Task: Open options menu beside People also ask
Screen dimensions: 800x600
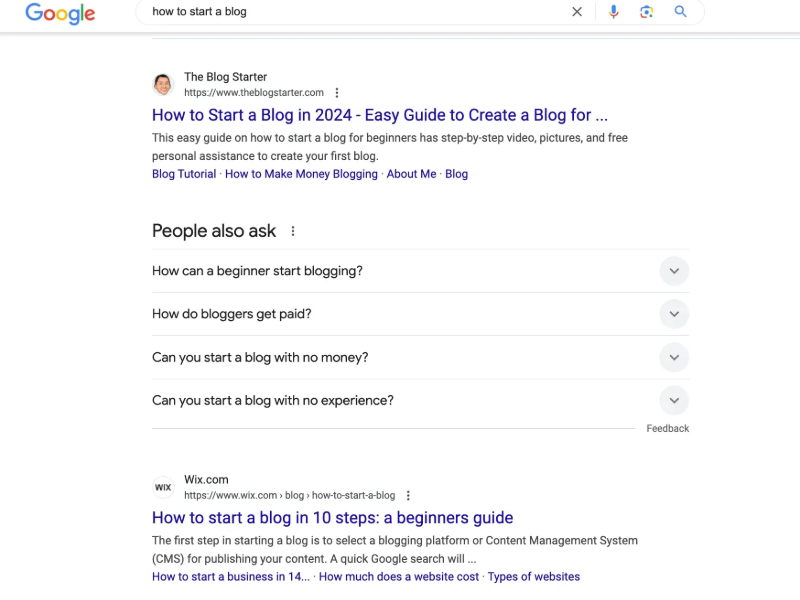Action: click(x=293, y=231)
